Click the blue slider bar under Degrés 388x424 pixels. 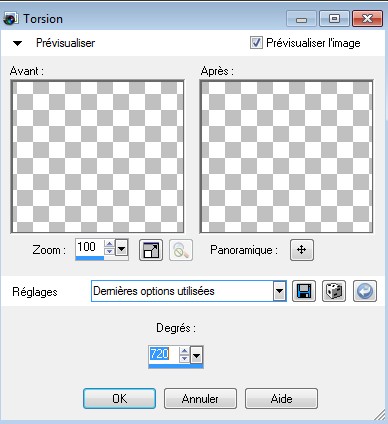click(x=176, y=366)
